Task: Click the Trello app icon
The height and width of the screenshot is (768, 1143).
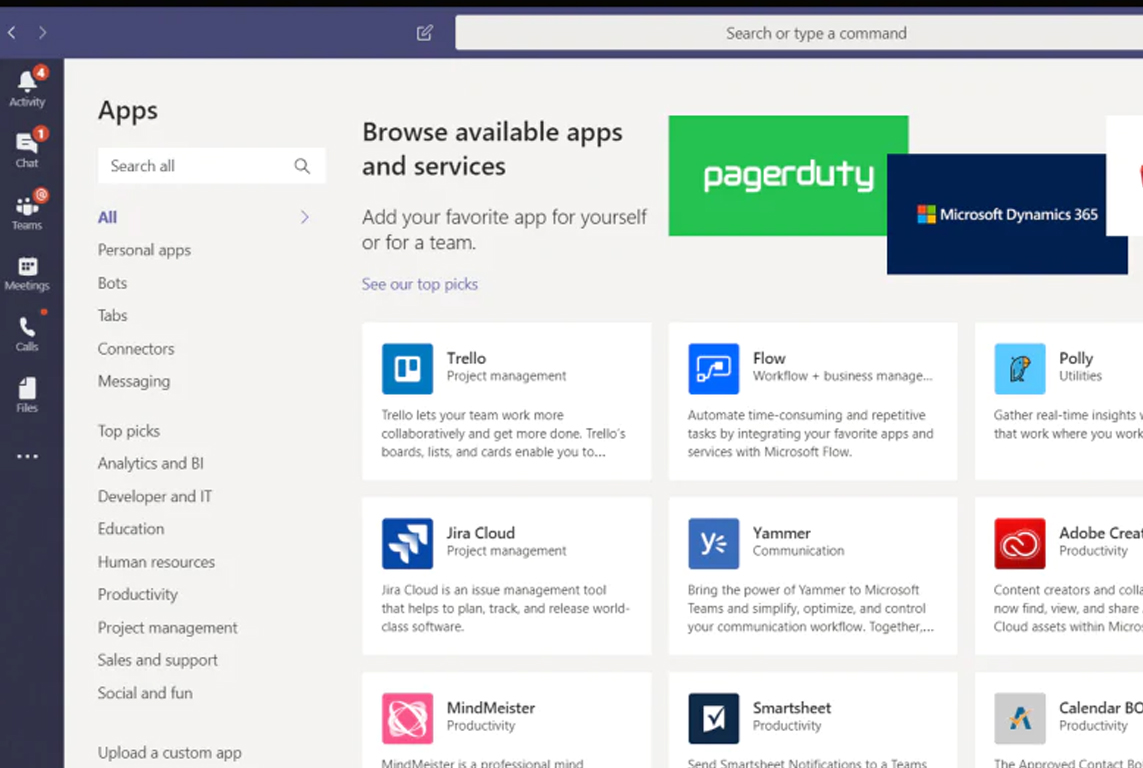Action: point(407,369)
